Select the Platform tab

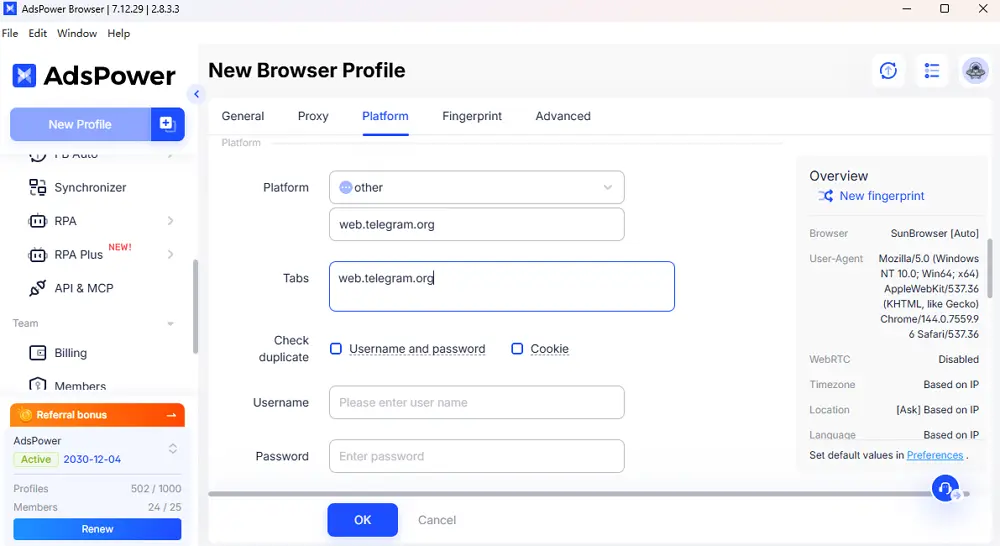click(x=385, y=116)
